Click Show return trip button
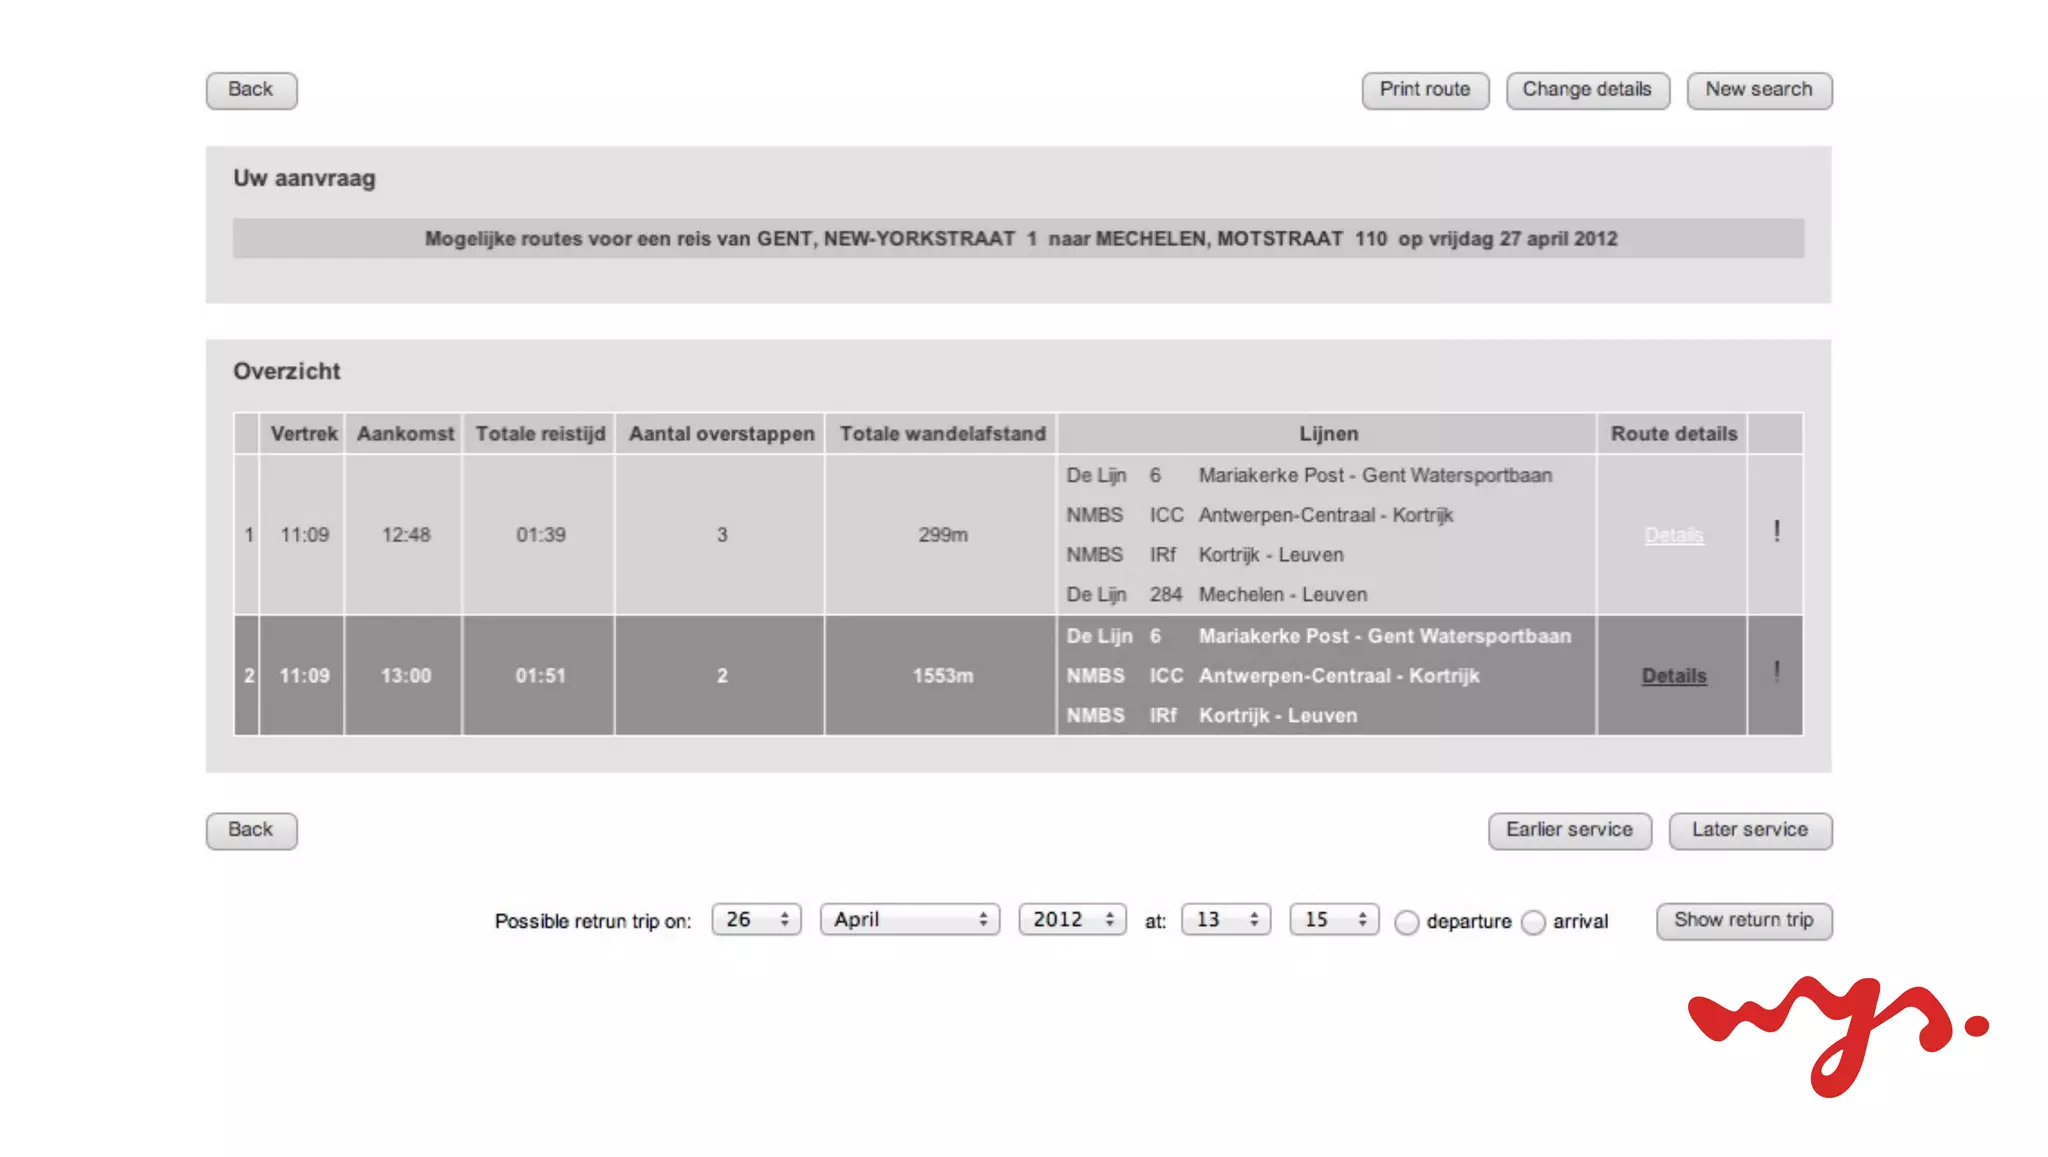 click(x=1743, y=920)
